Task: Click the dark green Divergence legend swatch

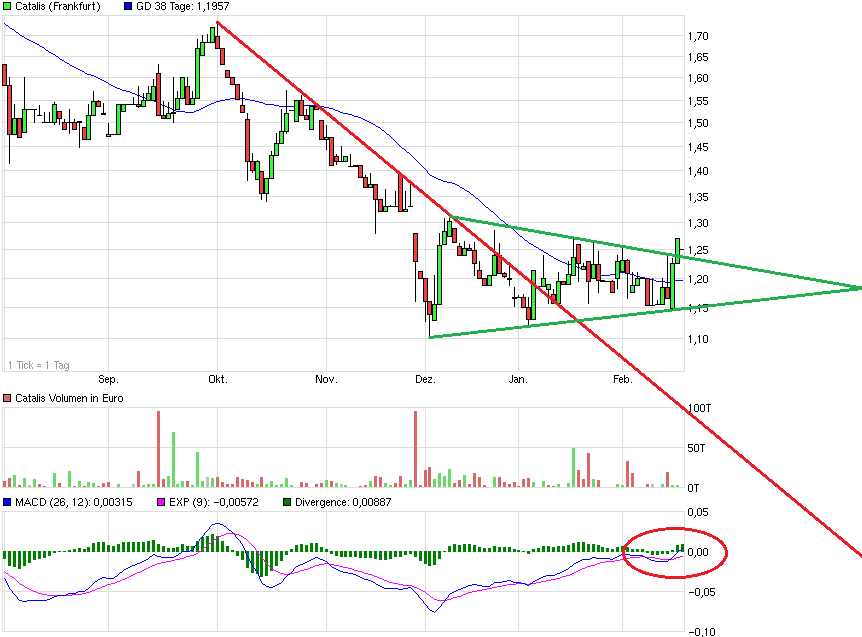Action: point(287,502)
